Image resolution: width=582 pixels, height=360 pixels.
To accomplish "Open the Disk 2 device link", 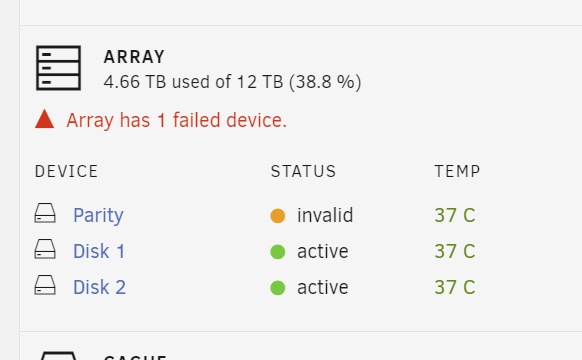I will 99,287.
